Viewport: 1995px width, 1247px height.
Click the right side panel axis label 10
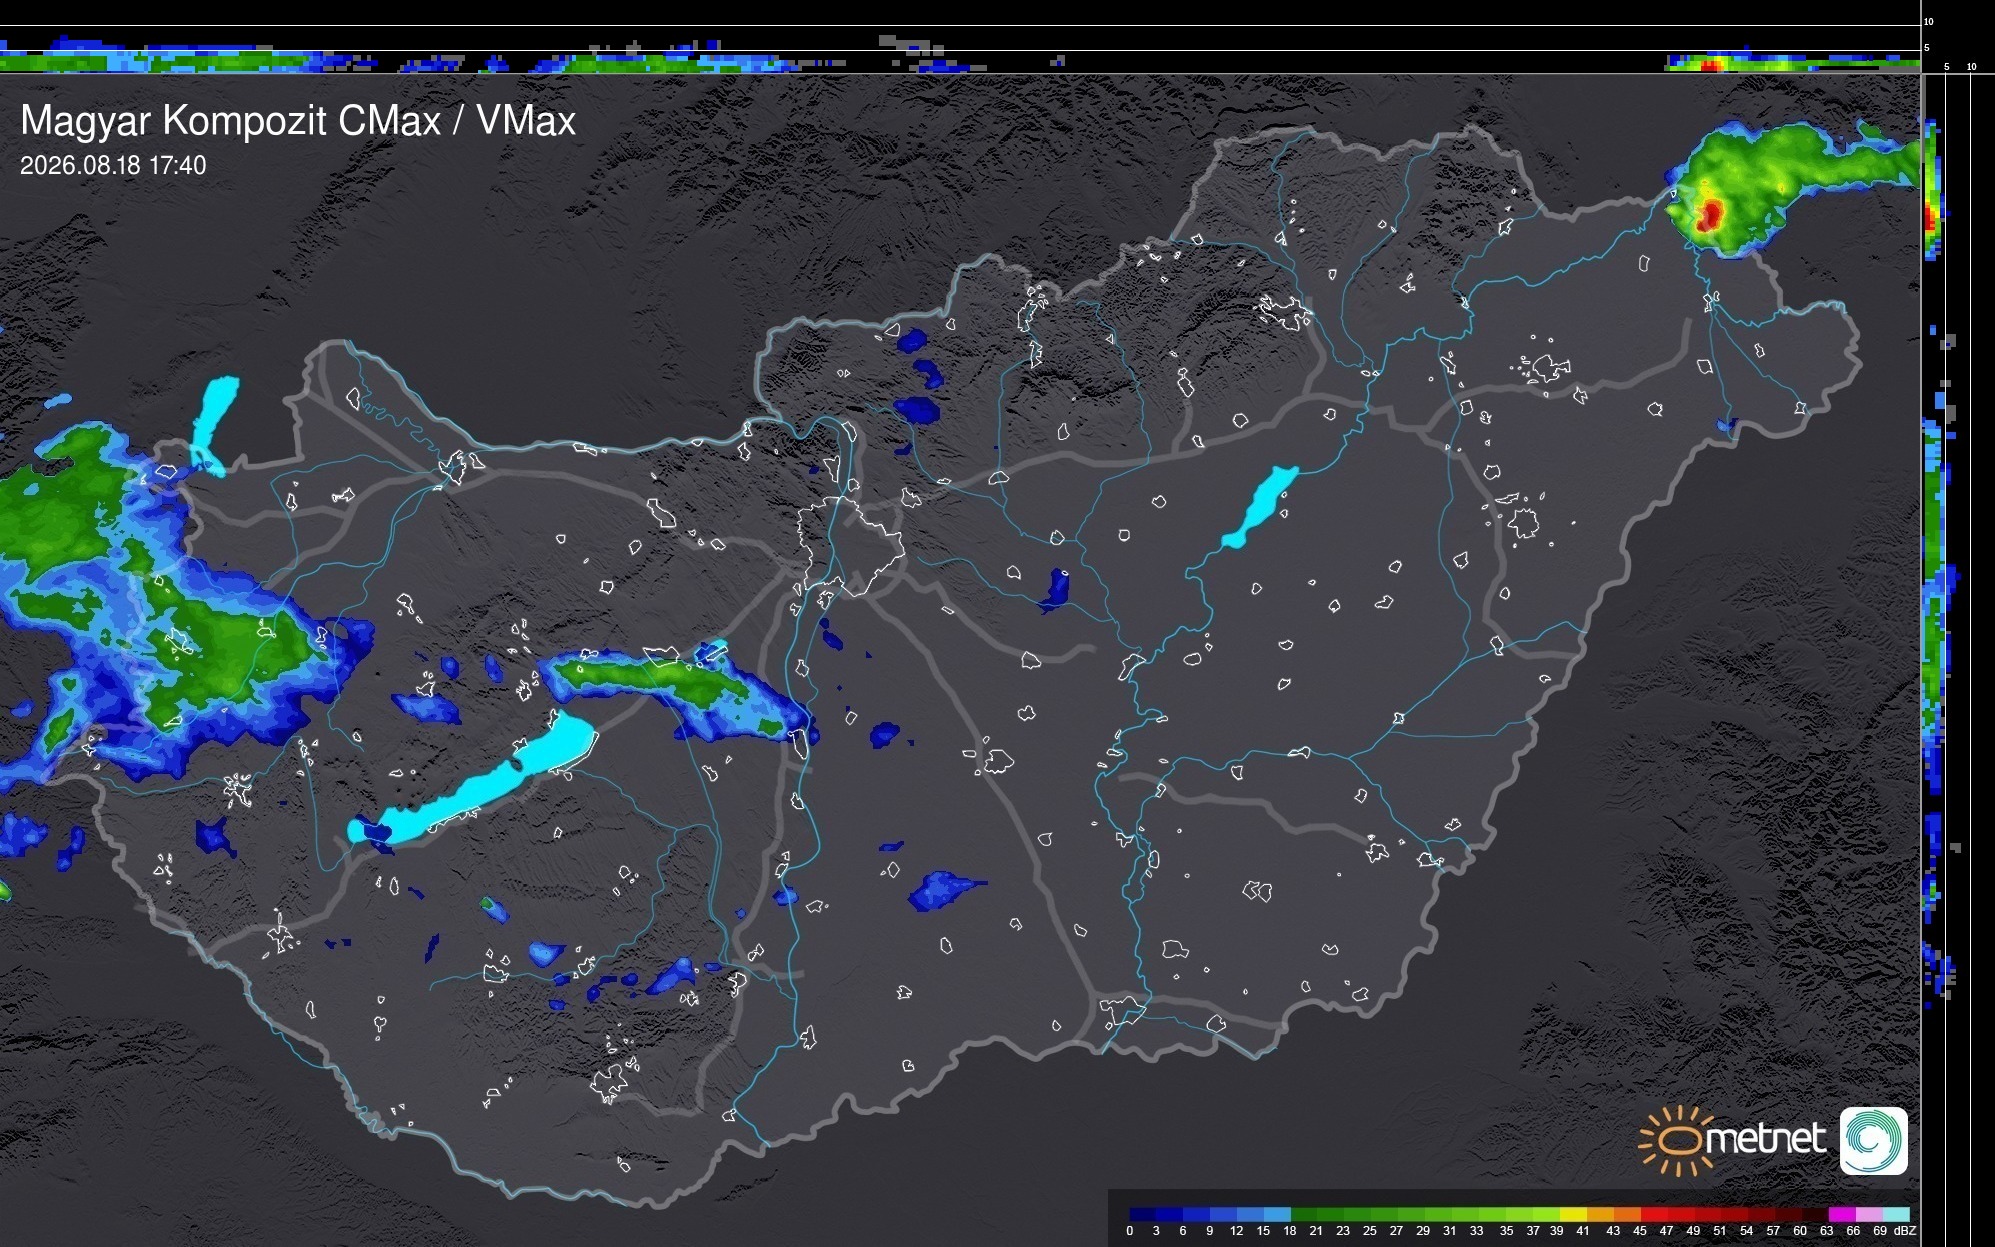click(1972, 67)
